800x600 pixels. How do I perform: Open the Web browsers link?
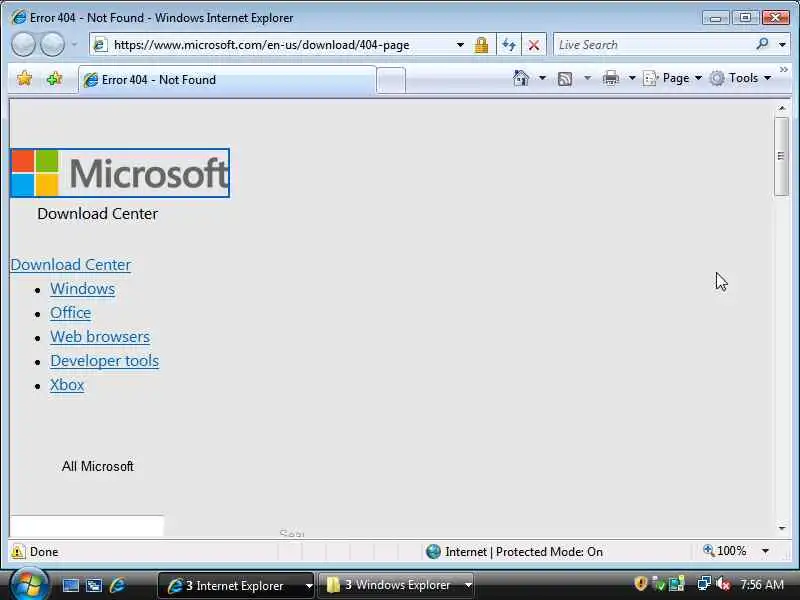point(100,337)
